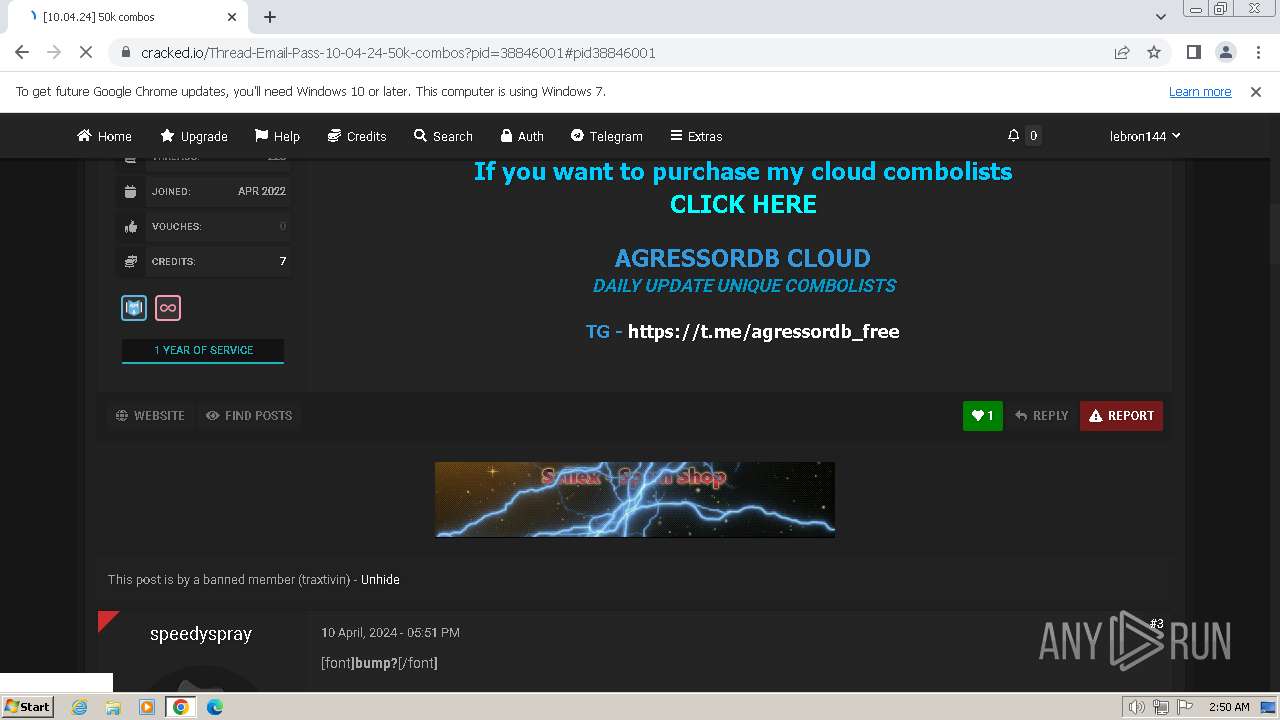Screen dimensions: 1280x720
Task: Open Telegram menu item
Action: click(x=606, y=136)
